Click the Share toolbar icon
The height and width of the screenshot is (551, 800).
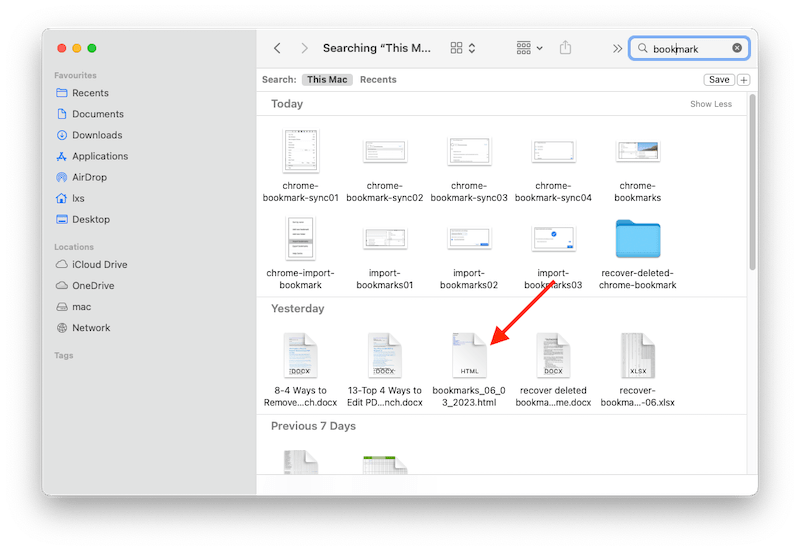point(565,47)
